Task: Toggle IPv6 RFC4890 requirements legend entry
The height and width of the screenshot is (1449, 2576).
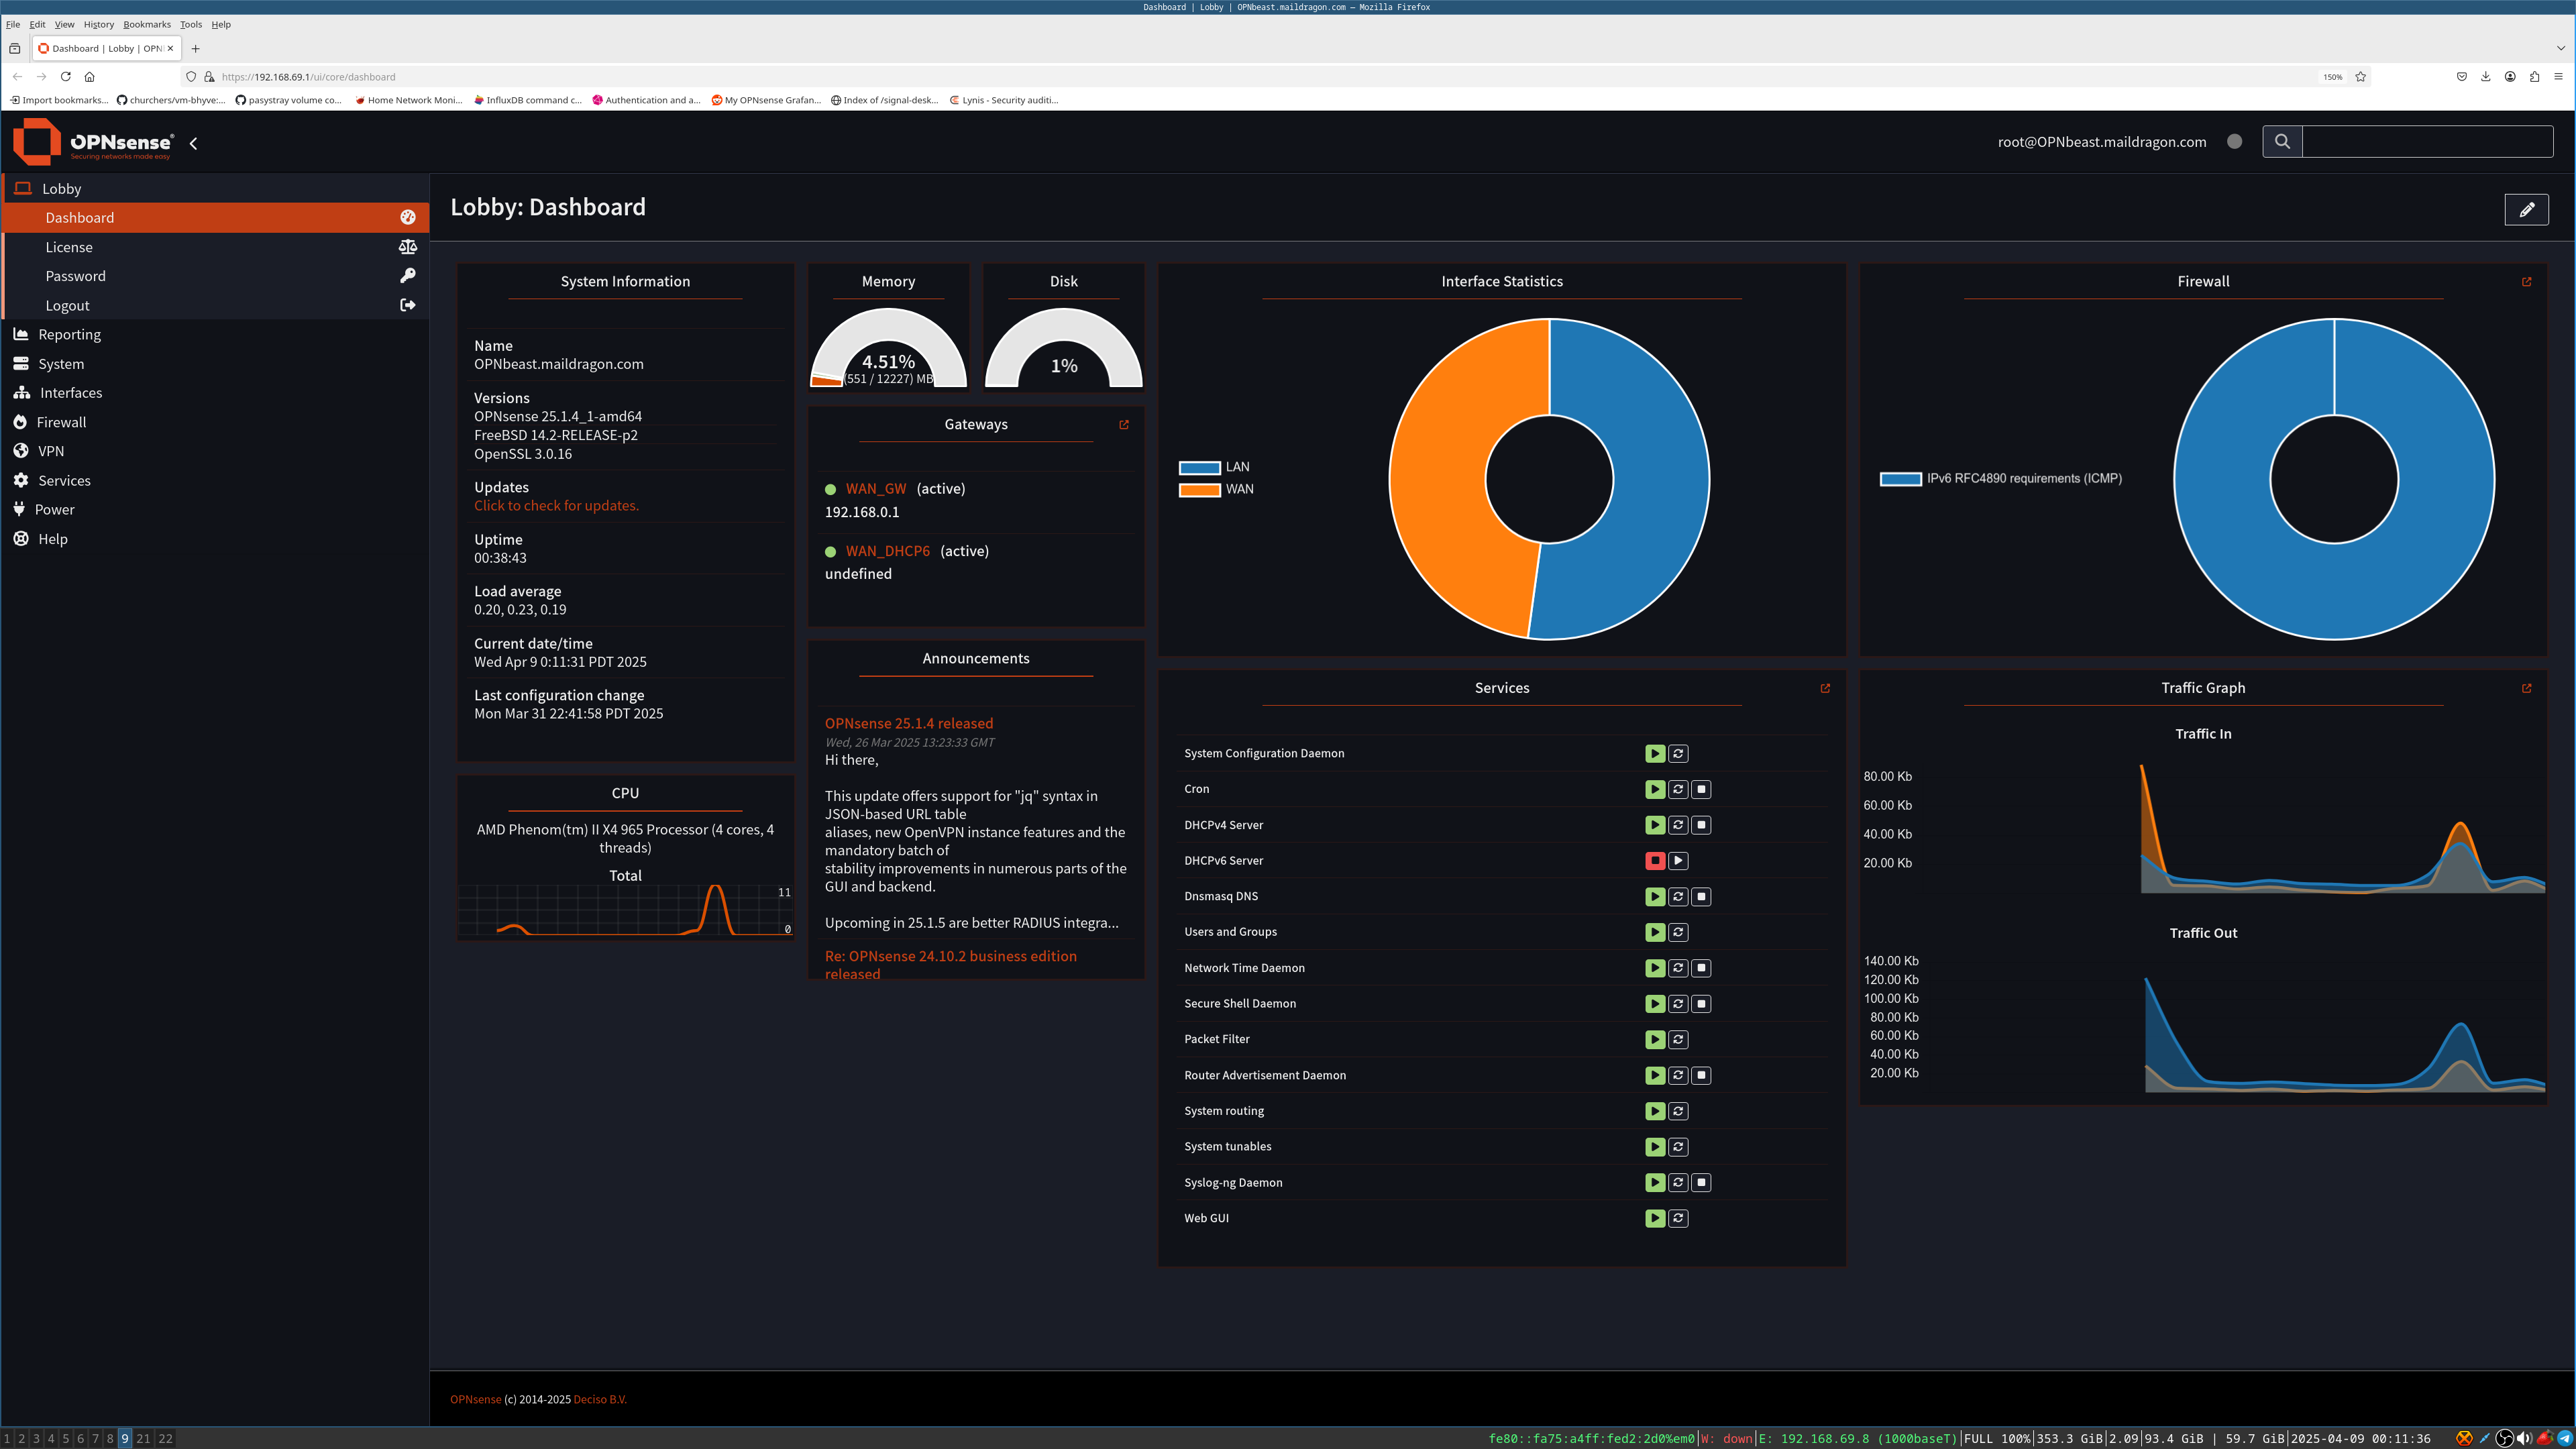Action: click(2001, 478)
